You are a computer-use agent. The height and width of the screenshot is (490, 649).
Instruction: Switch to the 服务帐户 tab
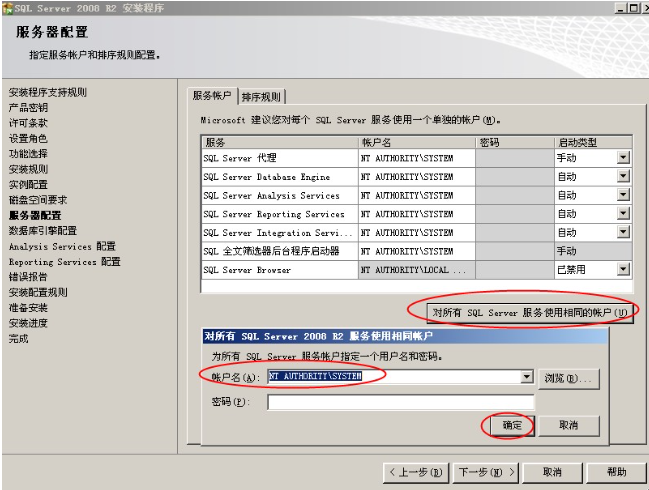coord(212,96)
